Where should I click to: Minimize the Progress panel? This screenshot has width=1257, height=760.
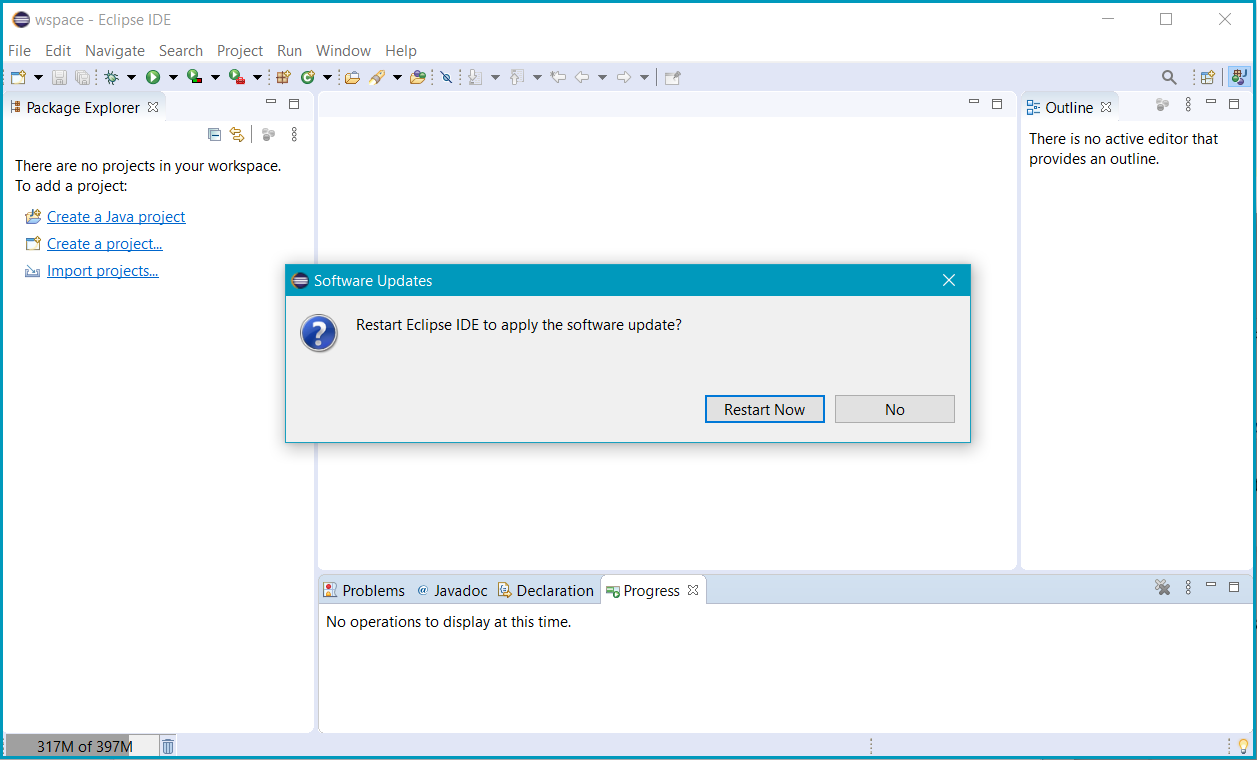(x=1211, y=586)
